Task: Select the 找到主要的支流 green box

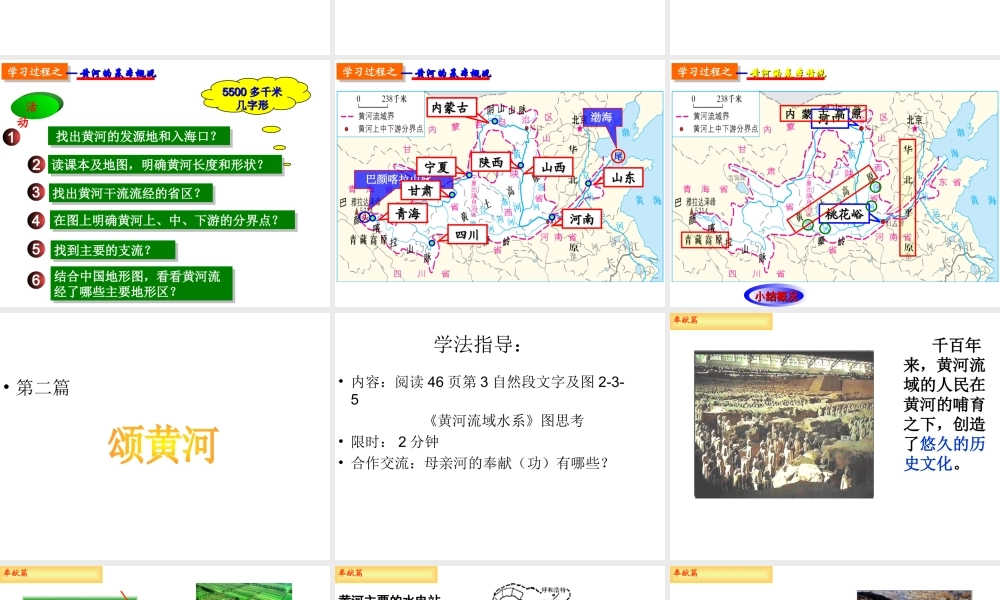Action: [x=113, y=249]
